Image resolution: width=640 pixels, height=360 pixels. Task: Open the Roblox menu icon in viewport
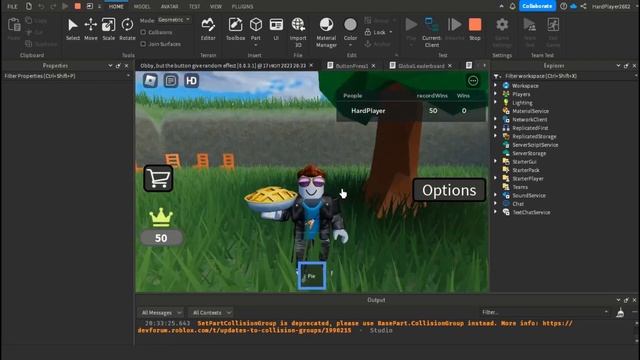(x=150, y=80)
